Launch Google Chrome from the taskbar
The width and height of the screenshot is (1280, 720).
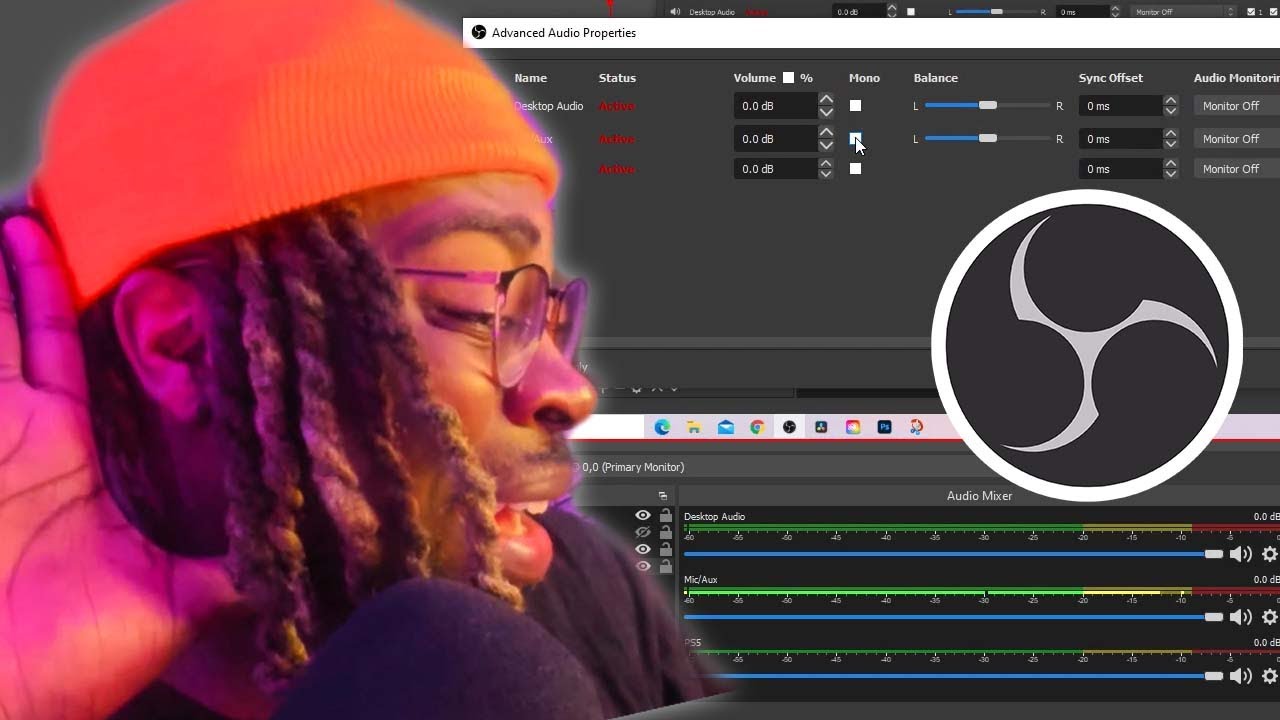coord(757,427)
